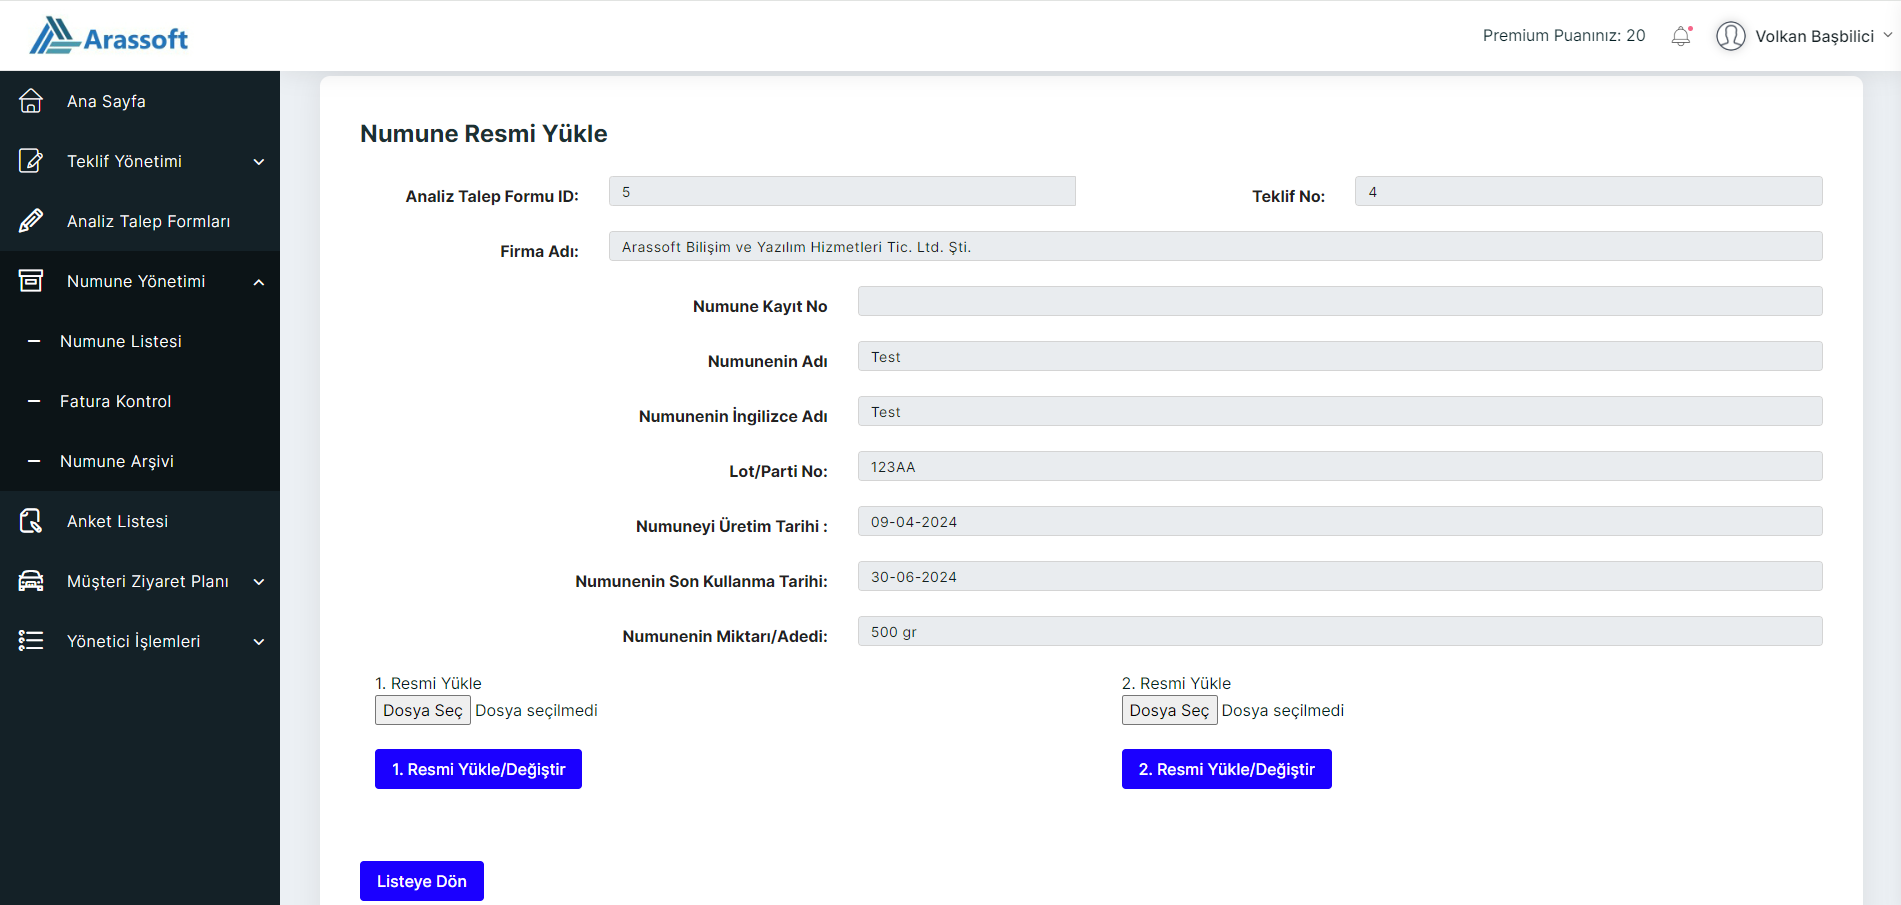
Task: Collapse the Numune Yönetimi chevron
Action: 259,282
